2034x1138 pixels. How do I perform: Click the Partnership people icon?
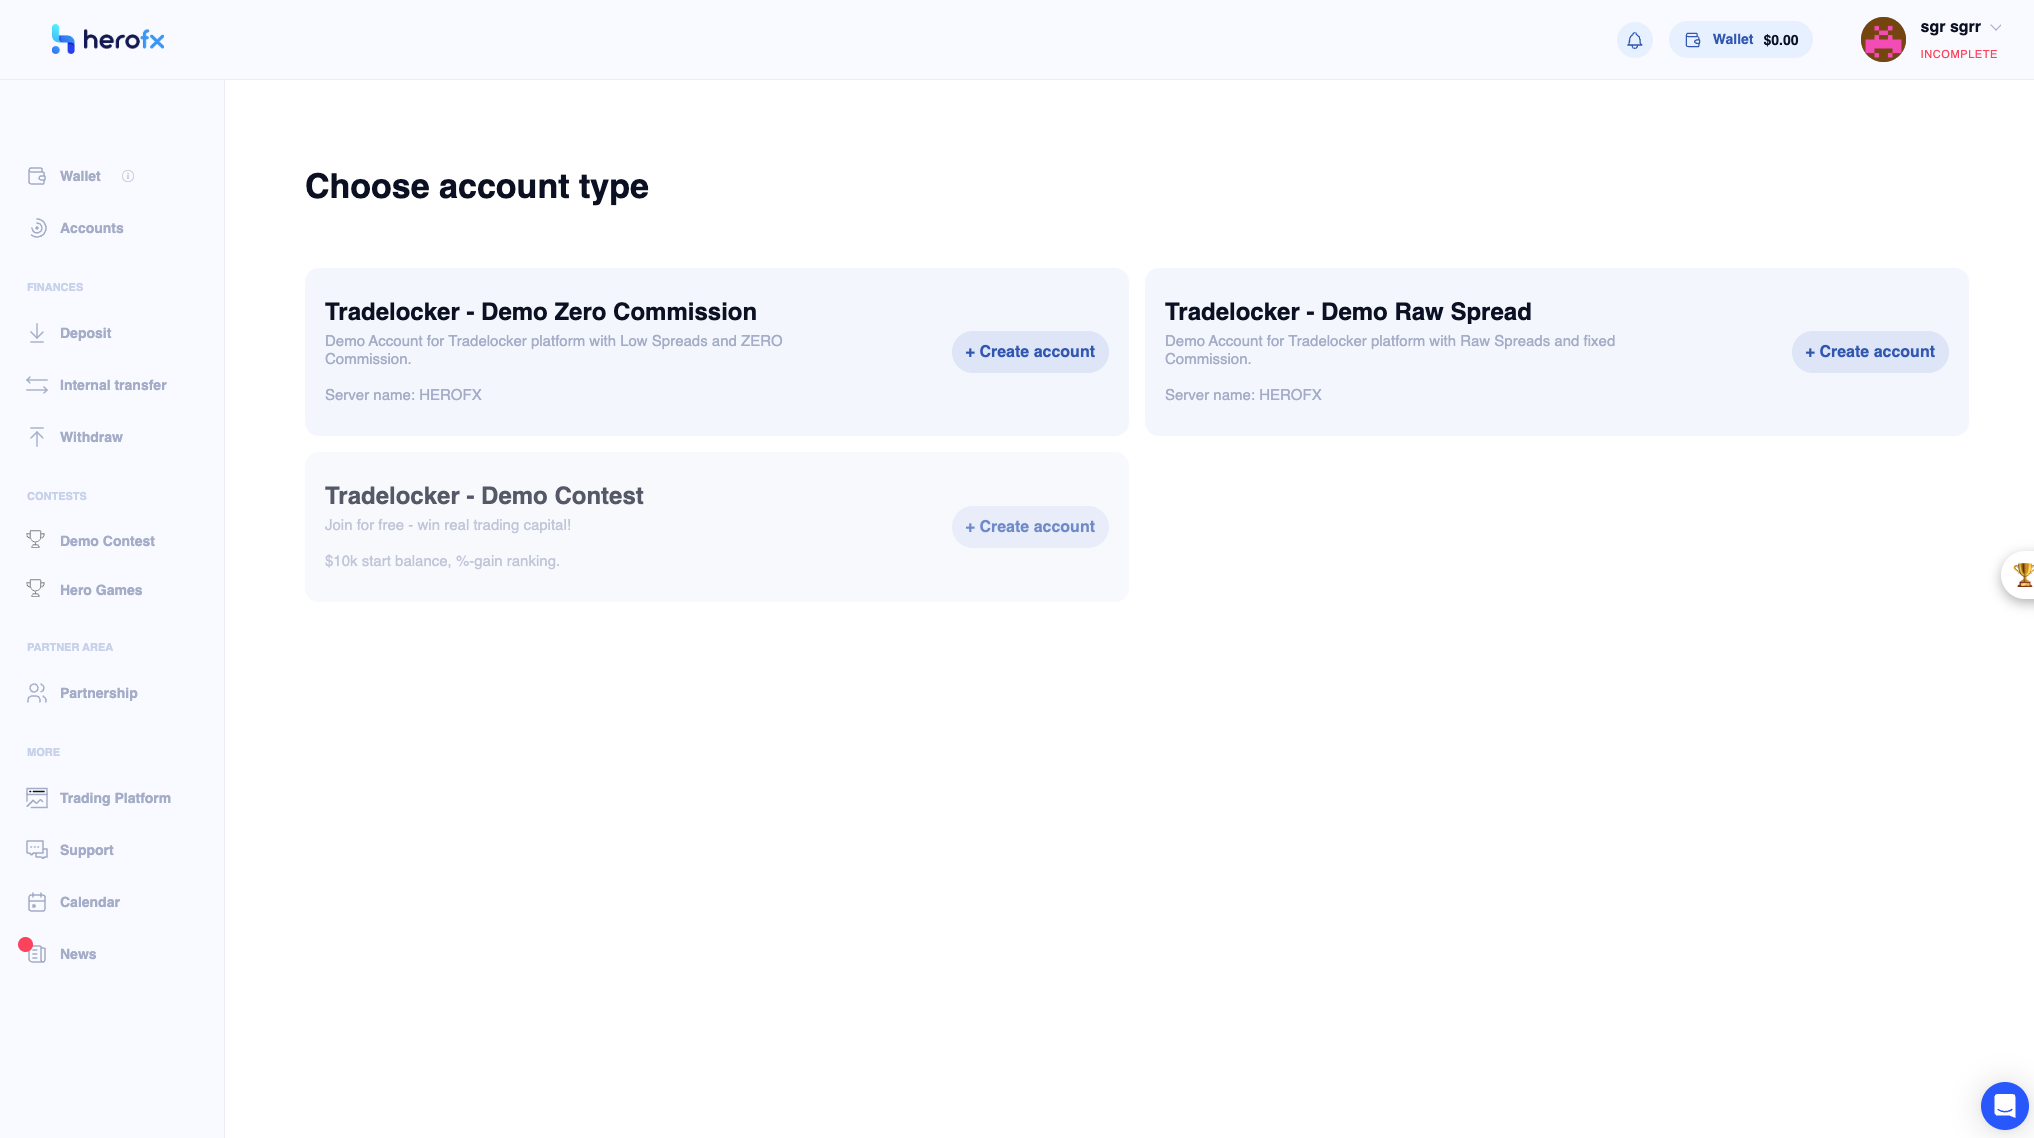tap(37, 693)
